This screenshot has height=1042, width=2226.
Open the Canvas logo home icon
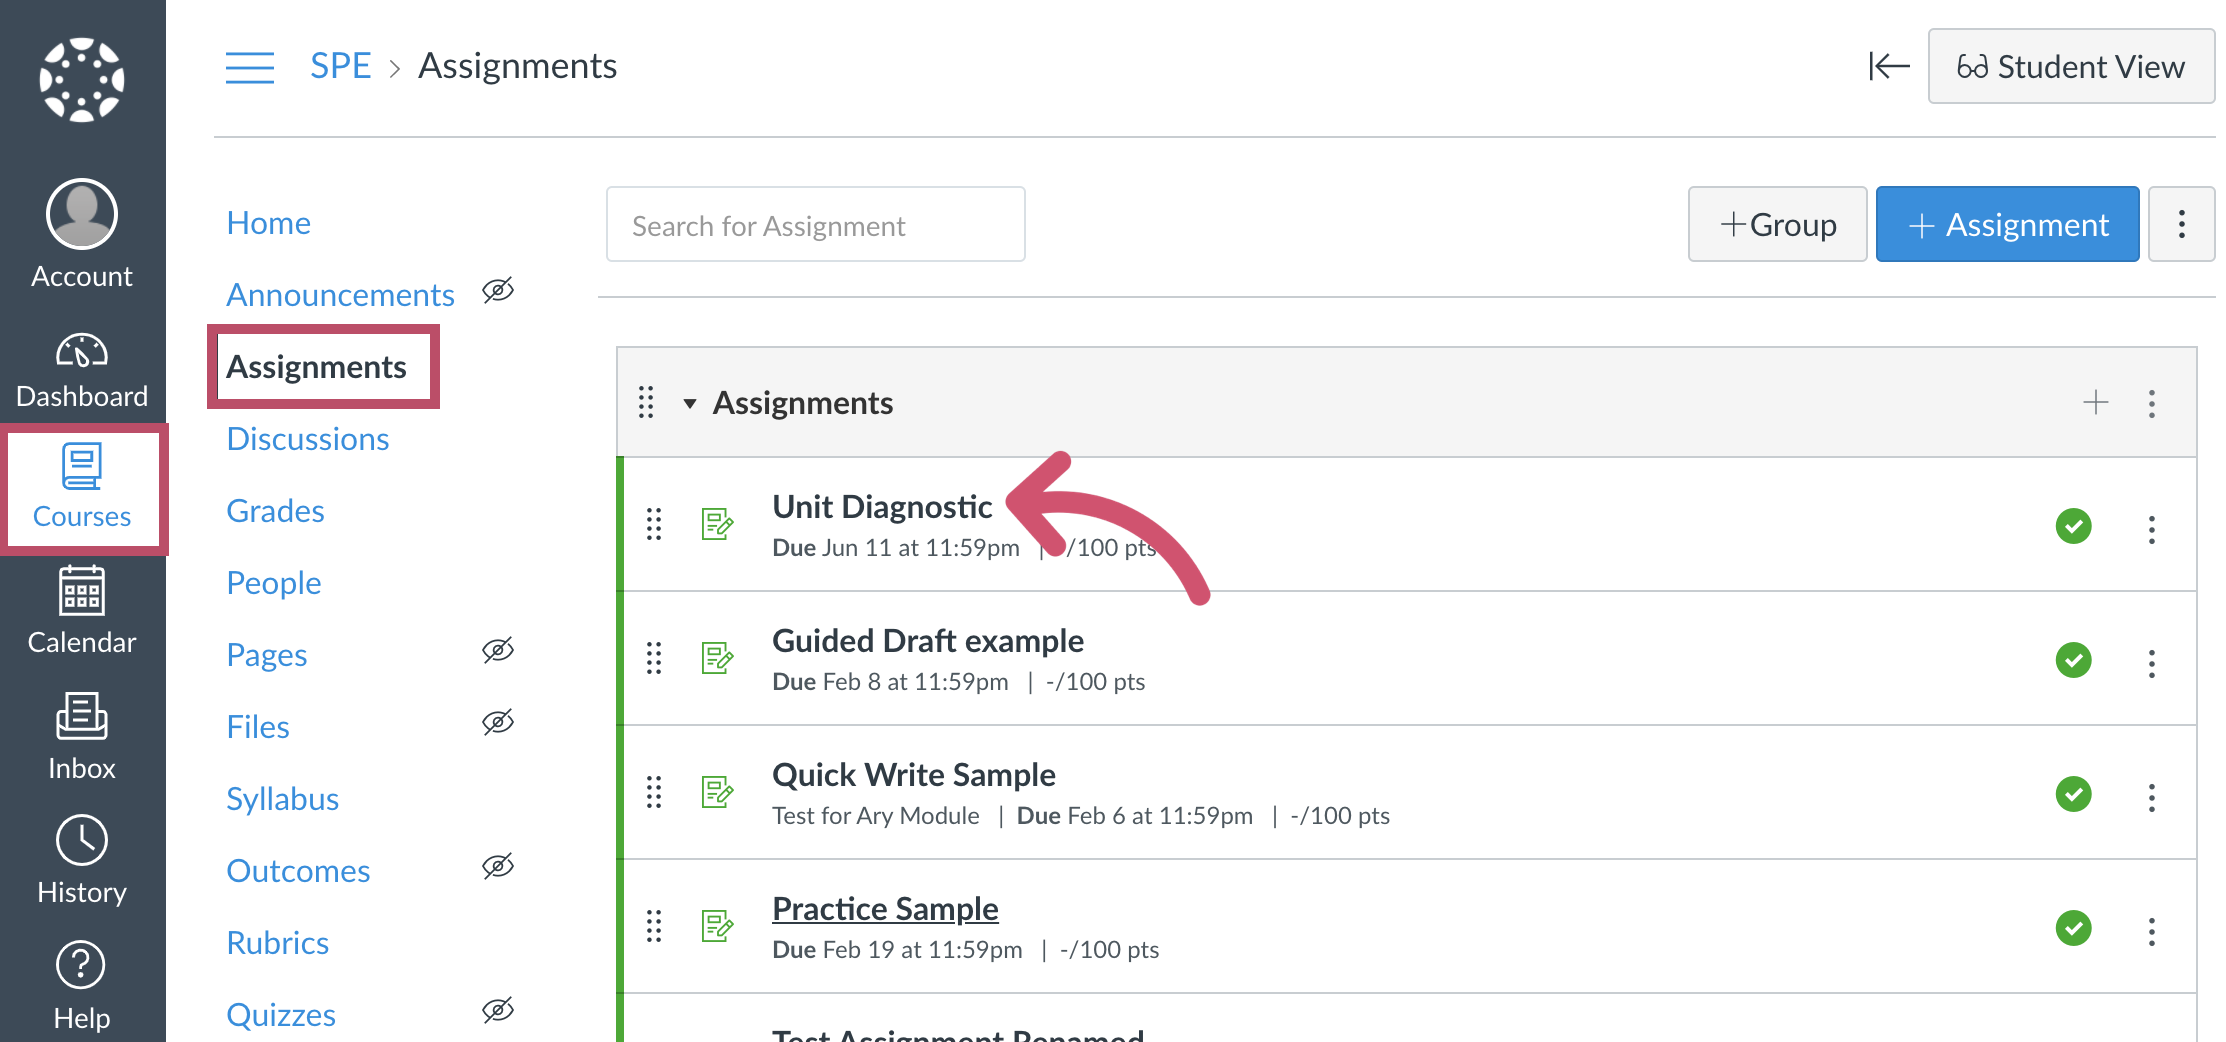82,80
